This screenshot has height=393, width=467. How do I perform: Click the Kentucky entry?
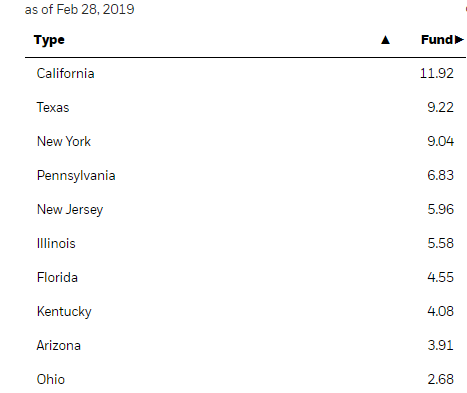click(x=64, y=312)
